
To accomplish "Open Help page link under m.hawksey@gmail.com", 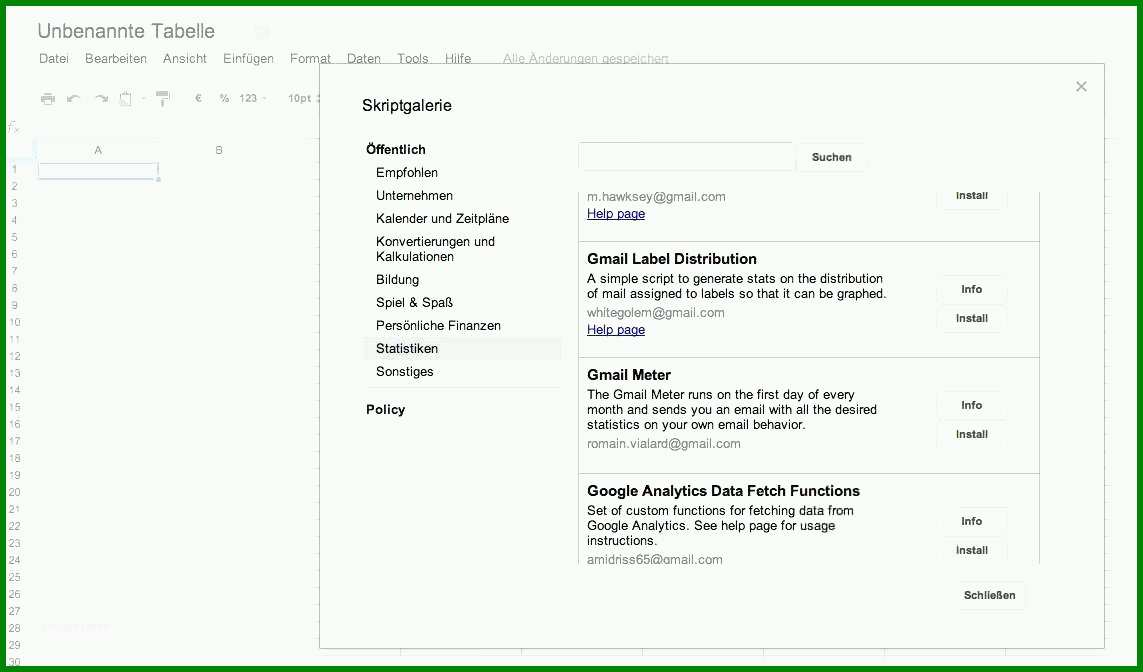I will [616, 214].
